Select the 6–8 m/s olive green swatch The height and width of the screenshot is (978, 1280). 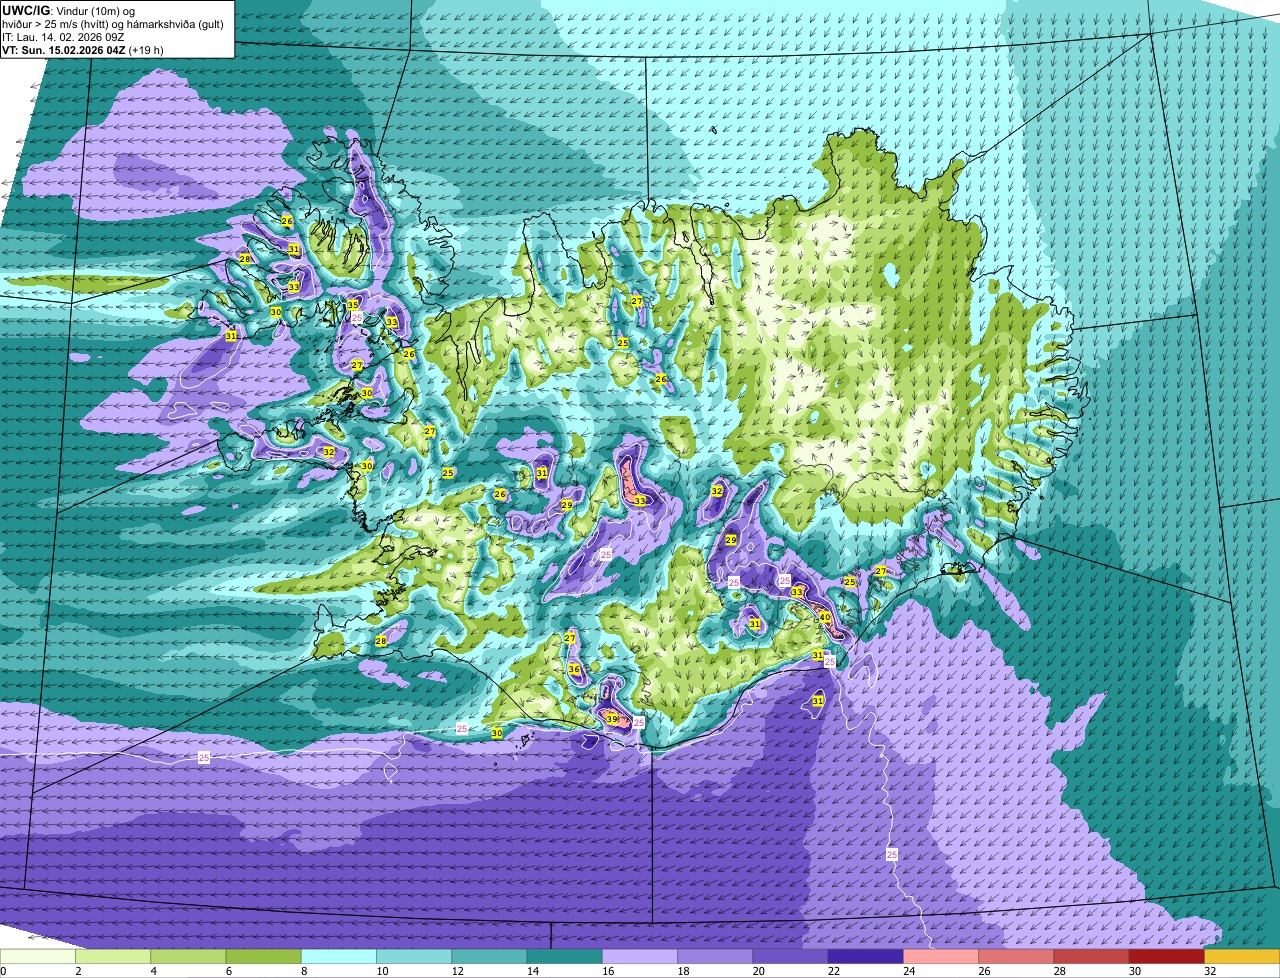(x=264, y=957)
